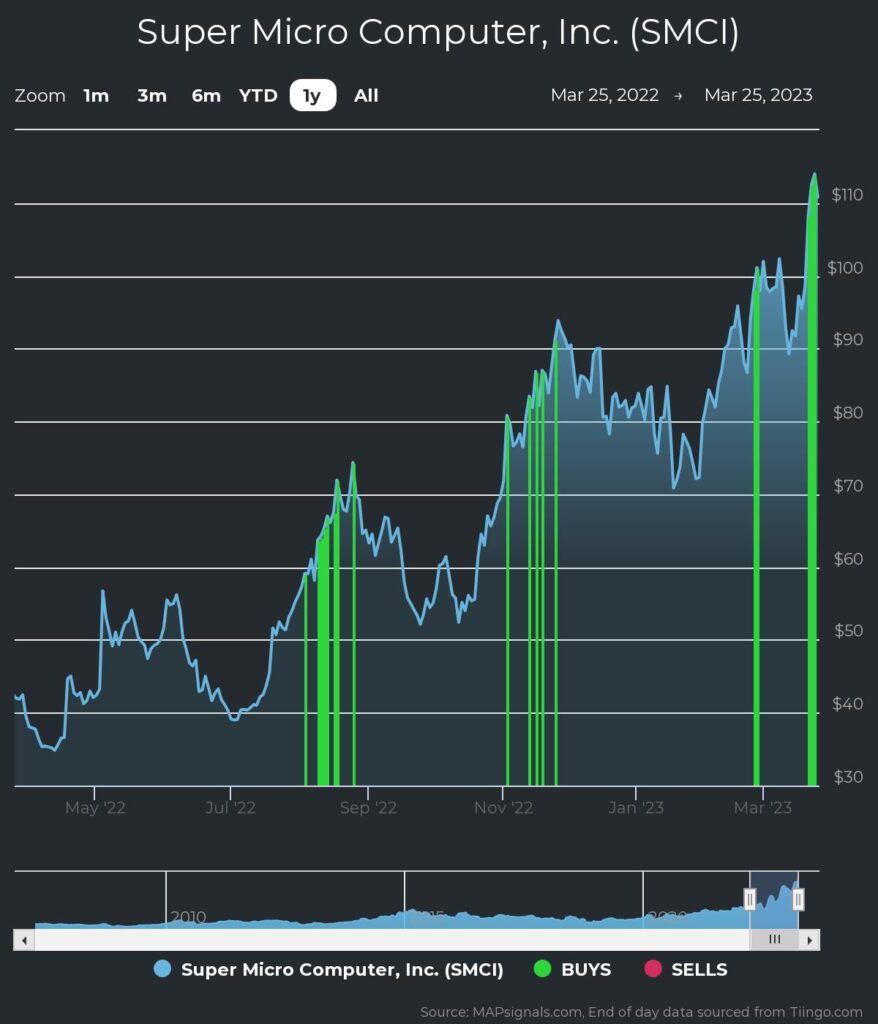Click the $100 axis label

coord(845,268)
